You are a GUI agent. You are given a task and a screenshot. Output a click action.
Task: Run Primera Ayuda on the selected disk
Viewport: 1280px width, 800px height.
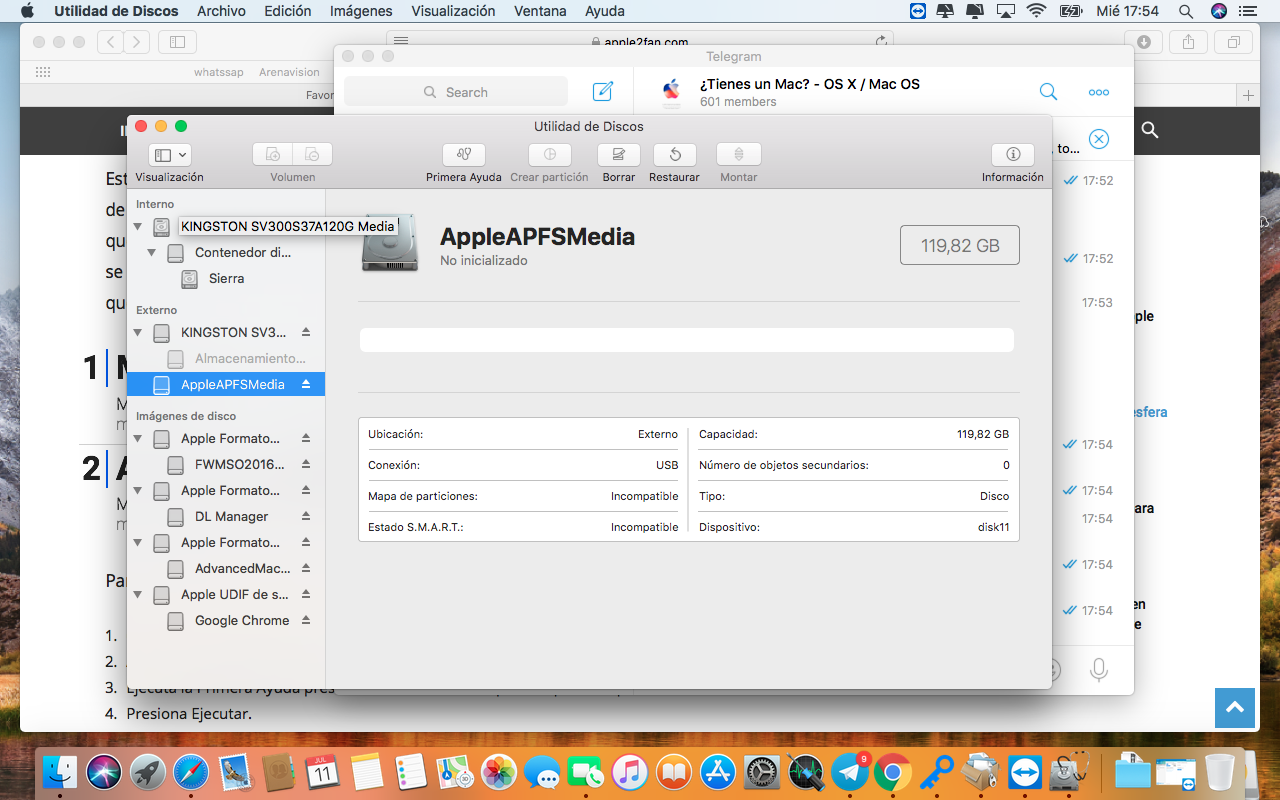464,155
